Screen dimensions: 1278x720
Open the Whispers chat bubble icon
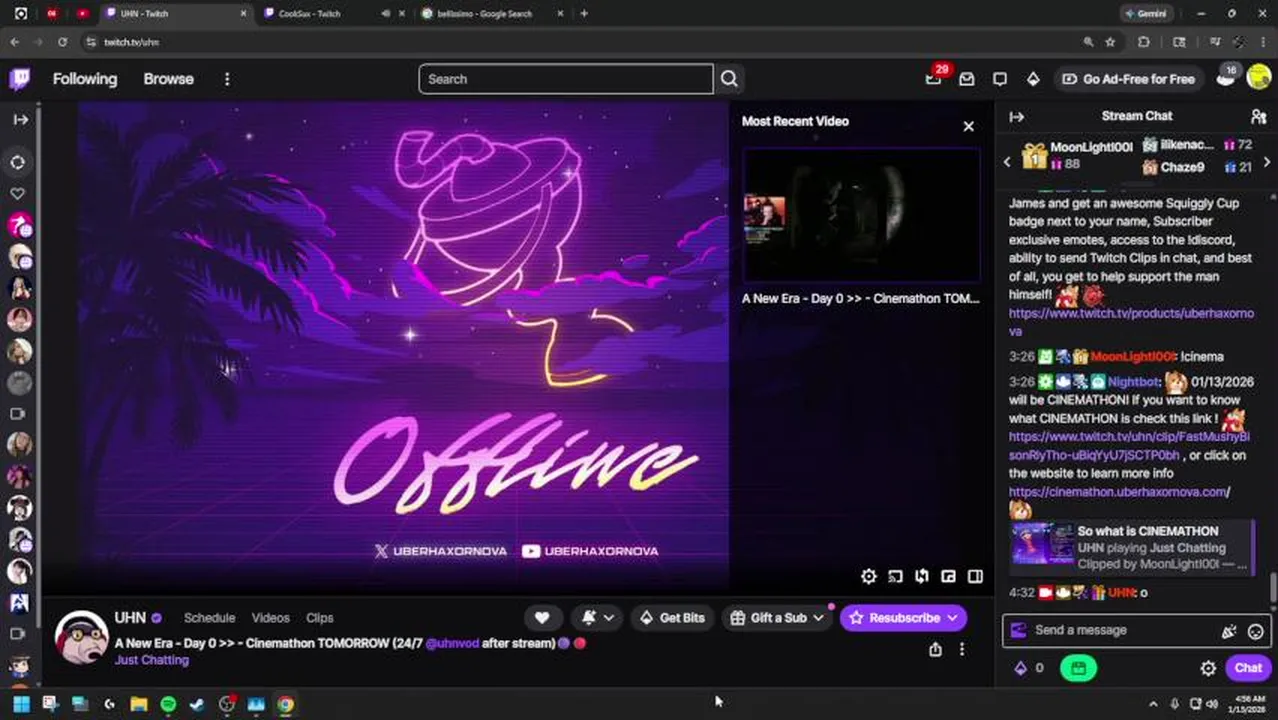coord(1000,79)
